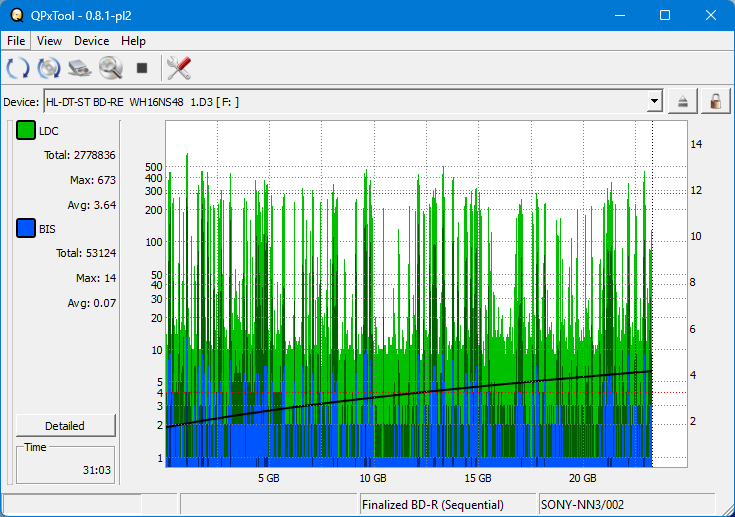The width and height of the screenshot is (735, 517).
Task: Close the QPxTool window
Action: pyautogui.click(x=711, y=15)
